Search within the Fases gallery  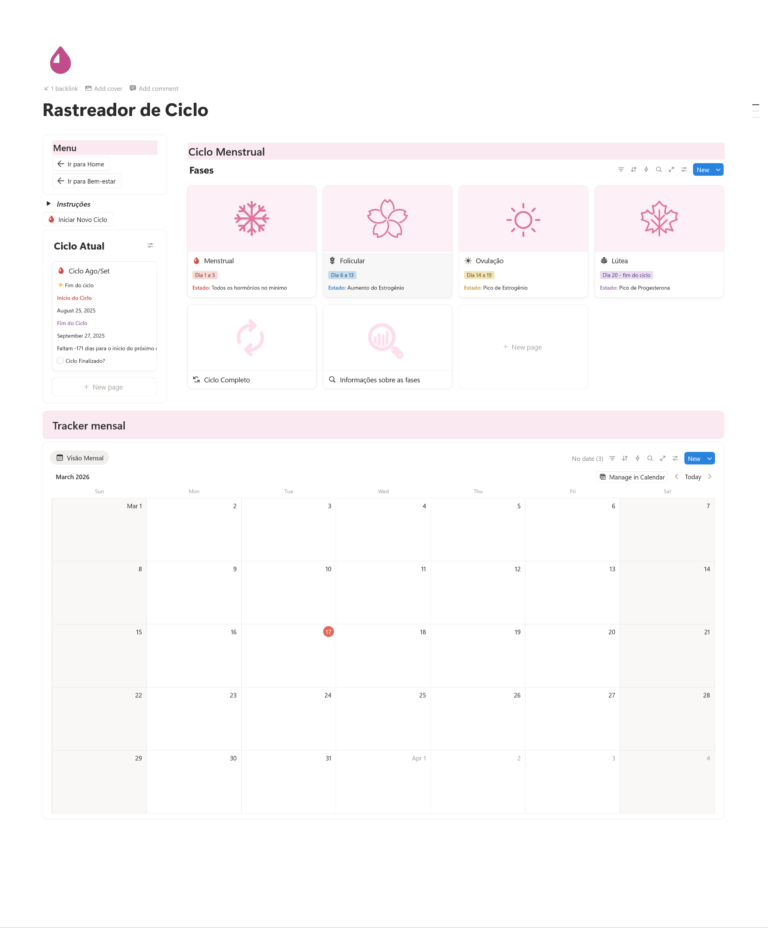point(658,170)
